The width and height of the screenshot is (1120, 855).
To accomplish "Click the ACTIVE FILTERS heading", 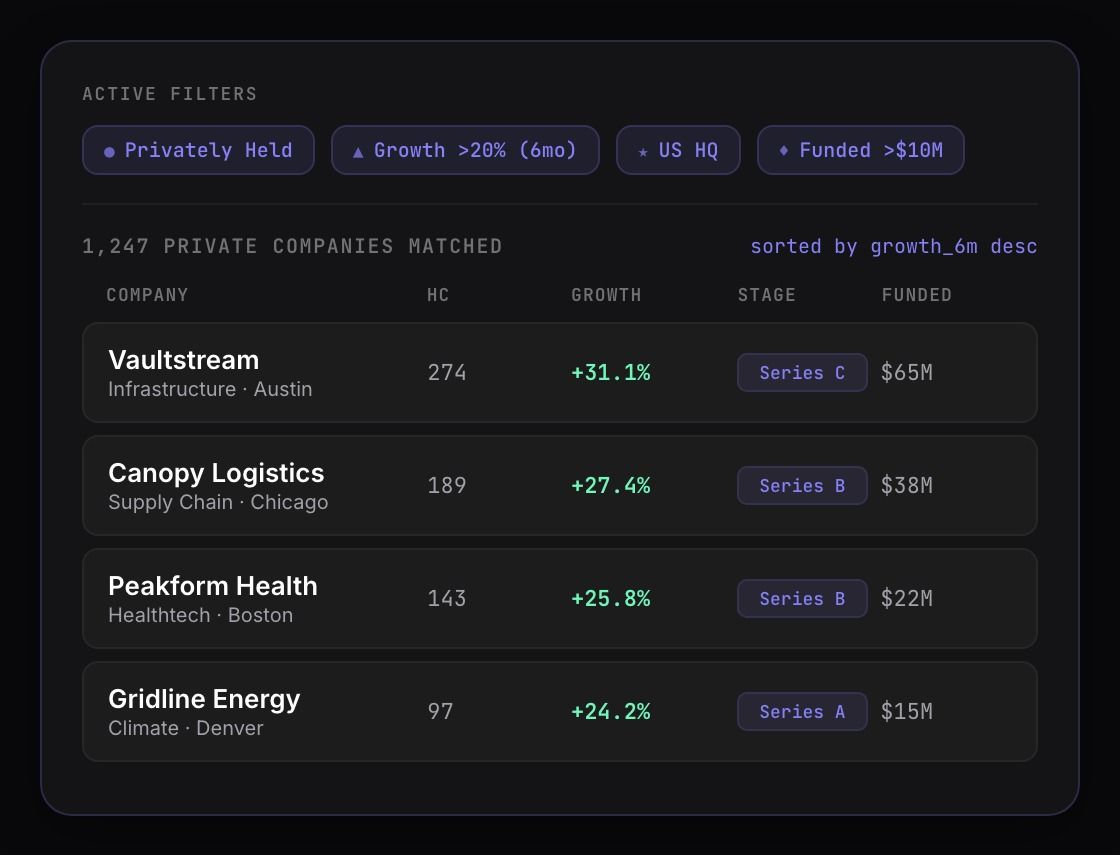I will 169,94.
